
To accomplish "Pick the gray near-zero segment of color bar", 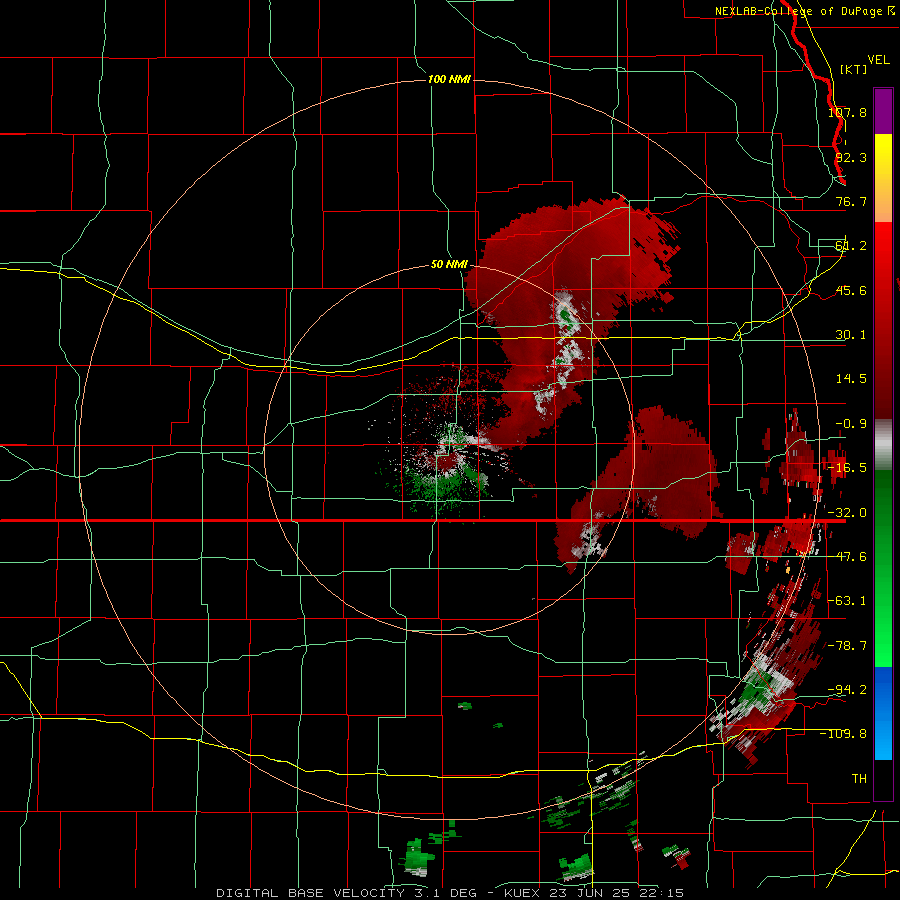I will point(883,444).
